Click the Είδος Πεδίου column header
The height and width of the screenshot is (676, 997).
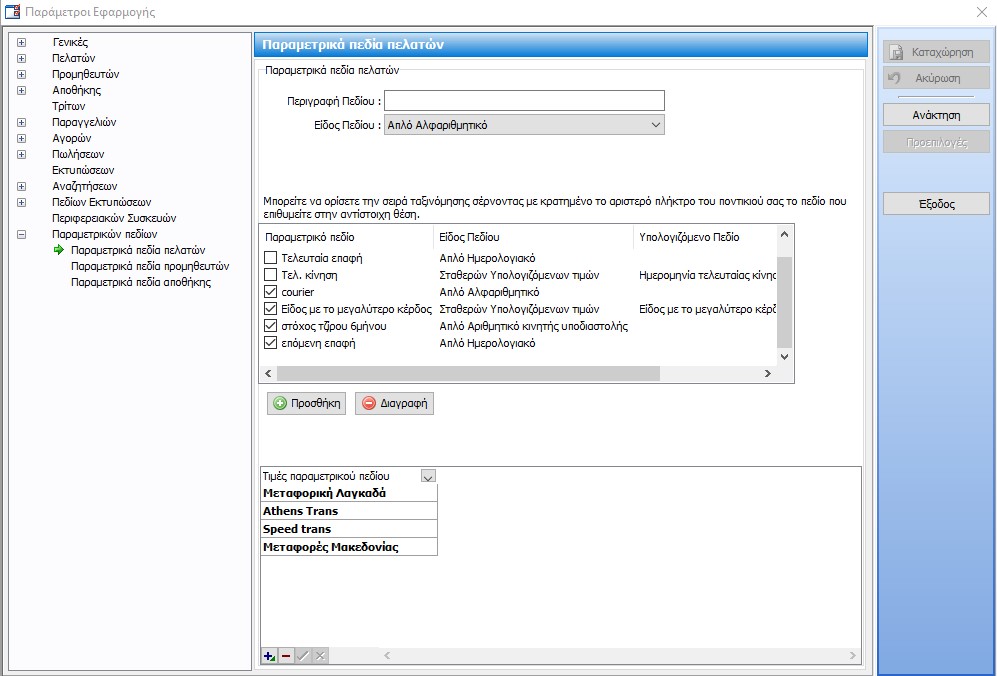click(x=533, y=237)
